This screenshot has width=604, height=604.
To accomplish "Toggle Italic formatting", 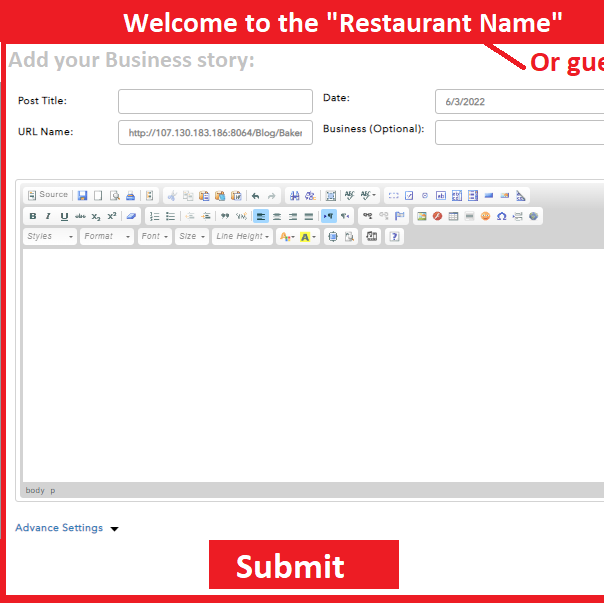I will pos(48,216).
